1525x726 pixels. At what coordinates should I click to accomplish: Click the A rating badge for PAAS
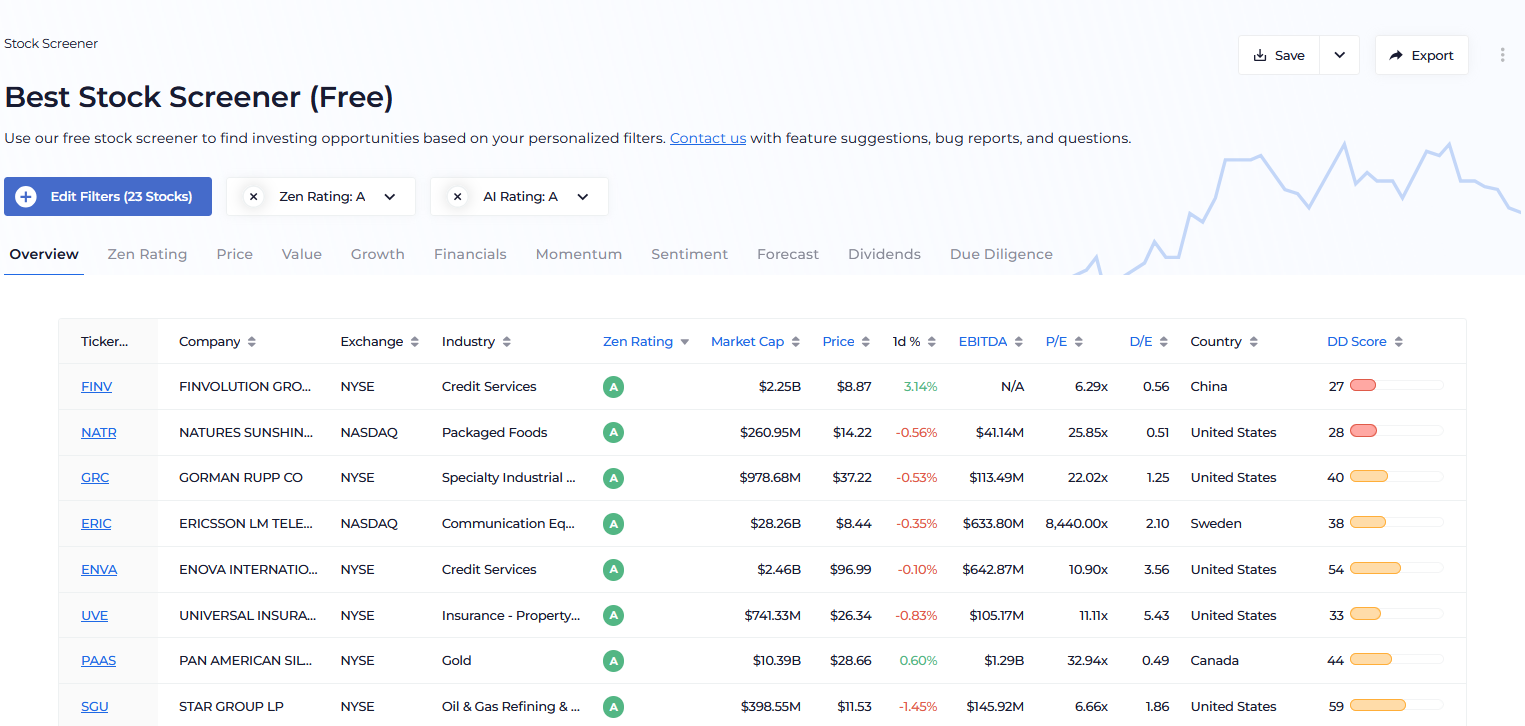pyautogui.click(x=614, y=661)
